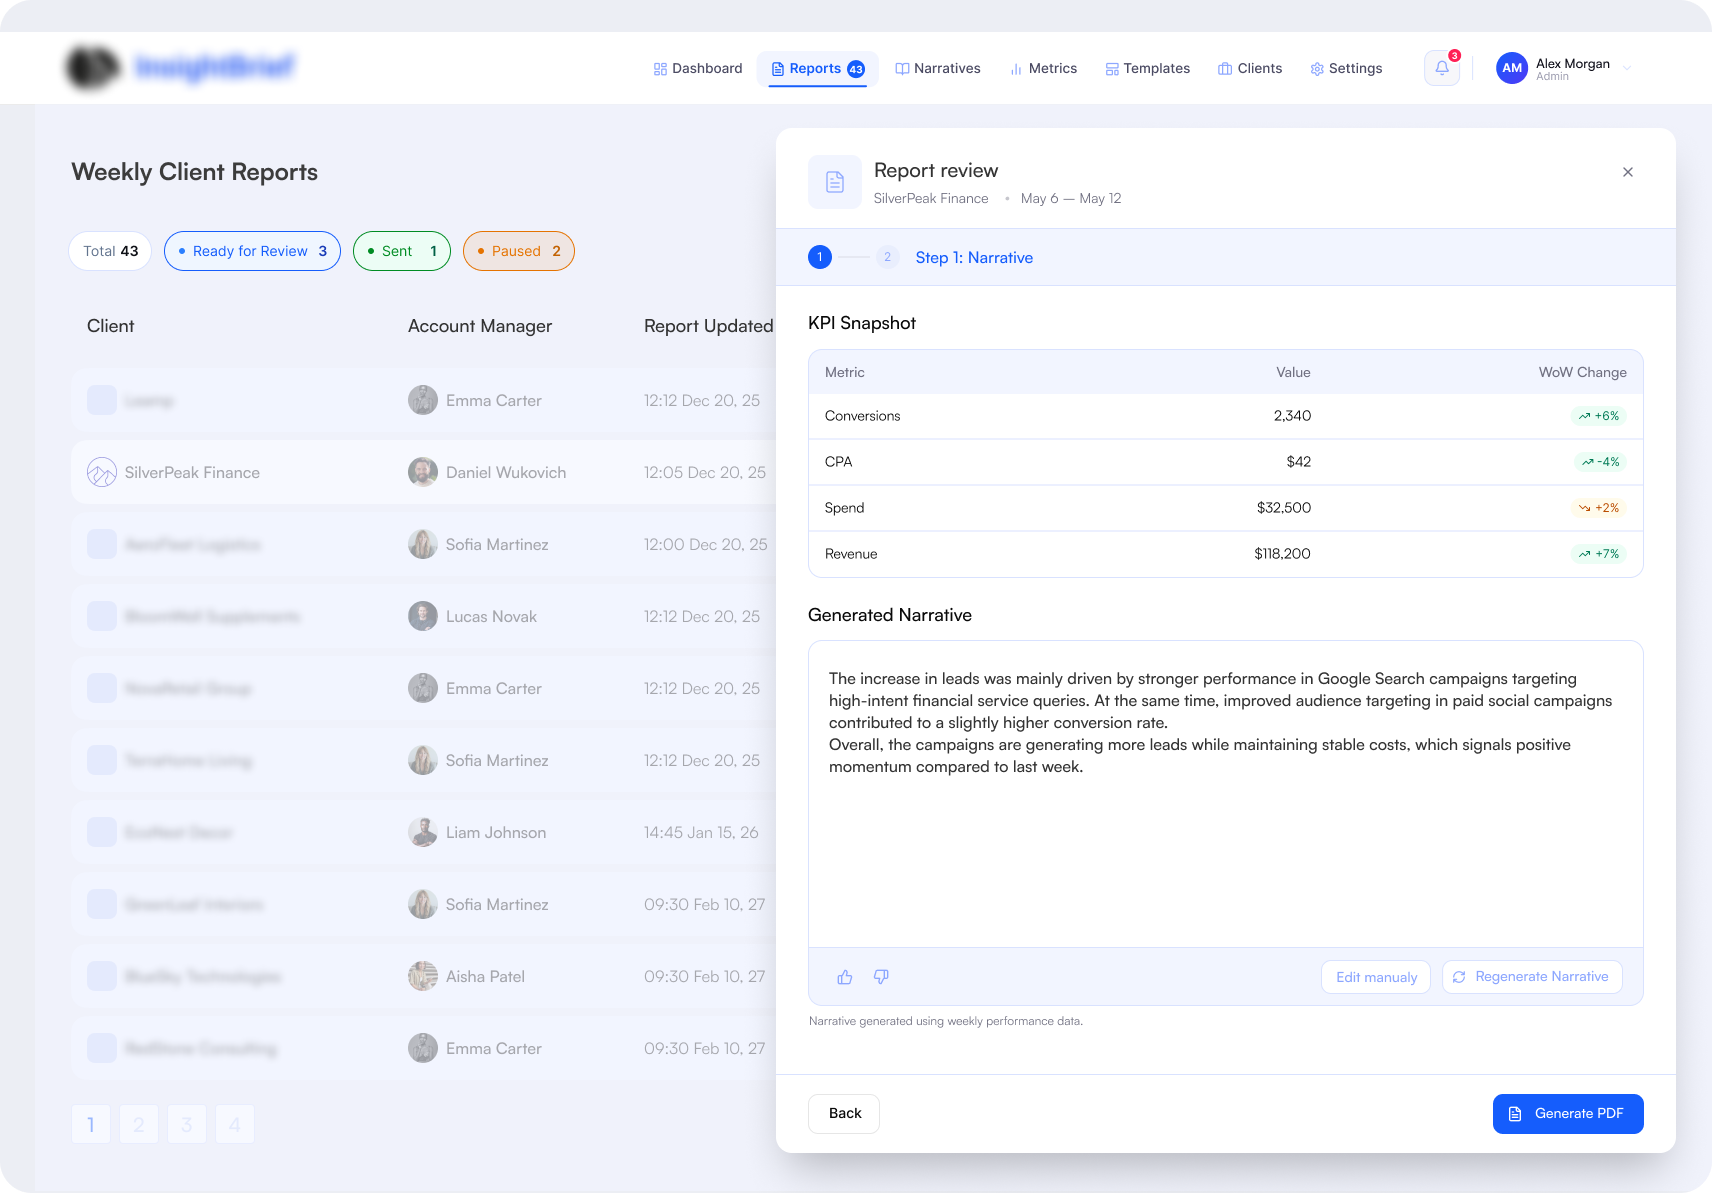Select the Reports tab

coord(817,68)
